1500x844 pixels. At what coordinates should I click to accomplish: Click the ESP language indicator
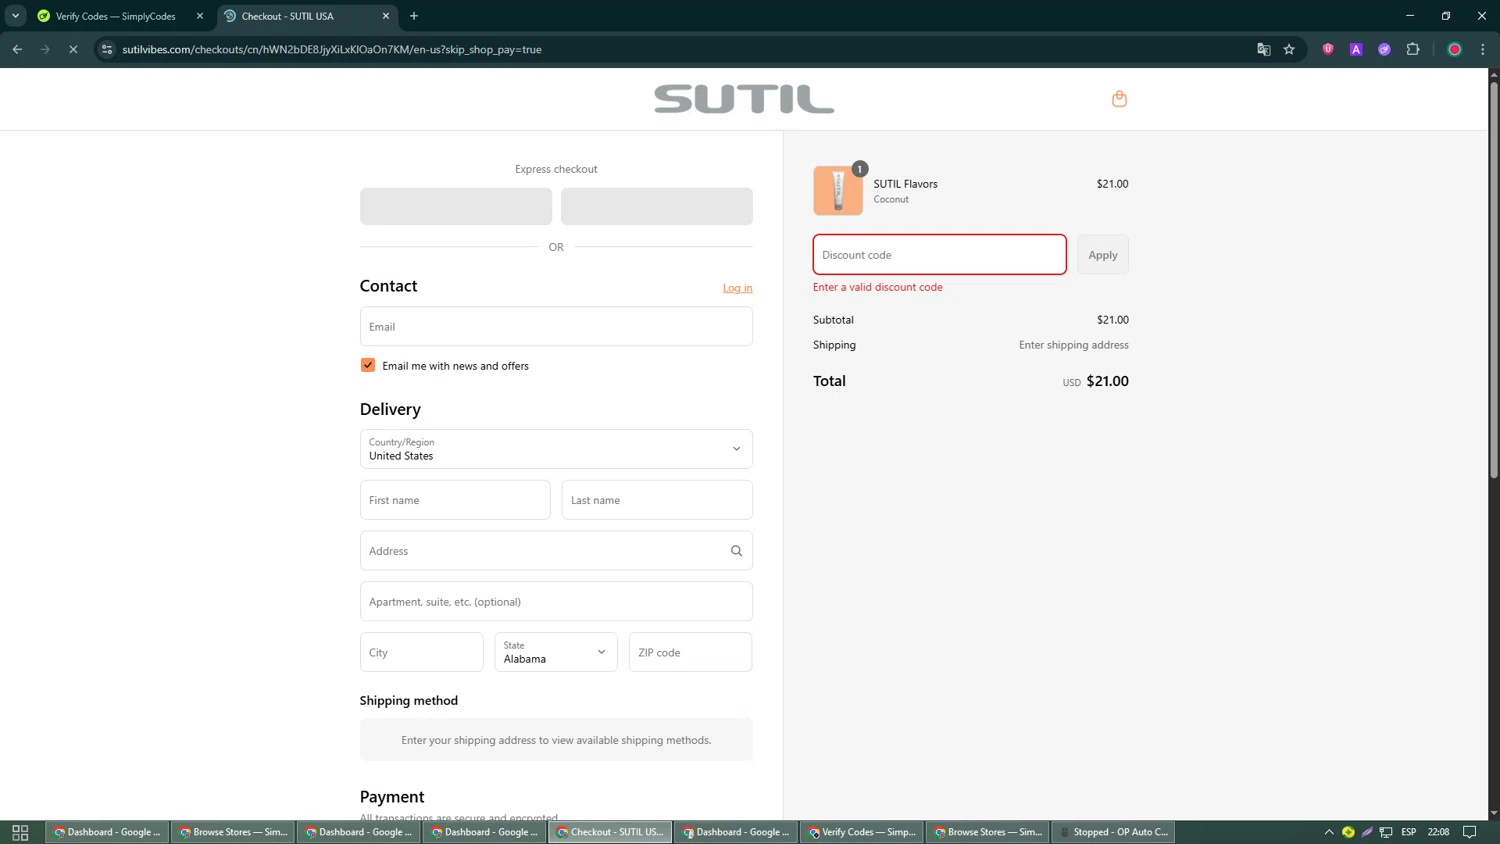tap(1408, 832)
